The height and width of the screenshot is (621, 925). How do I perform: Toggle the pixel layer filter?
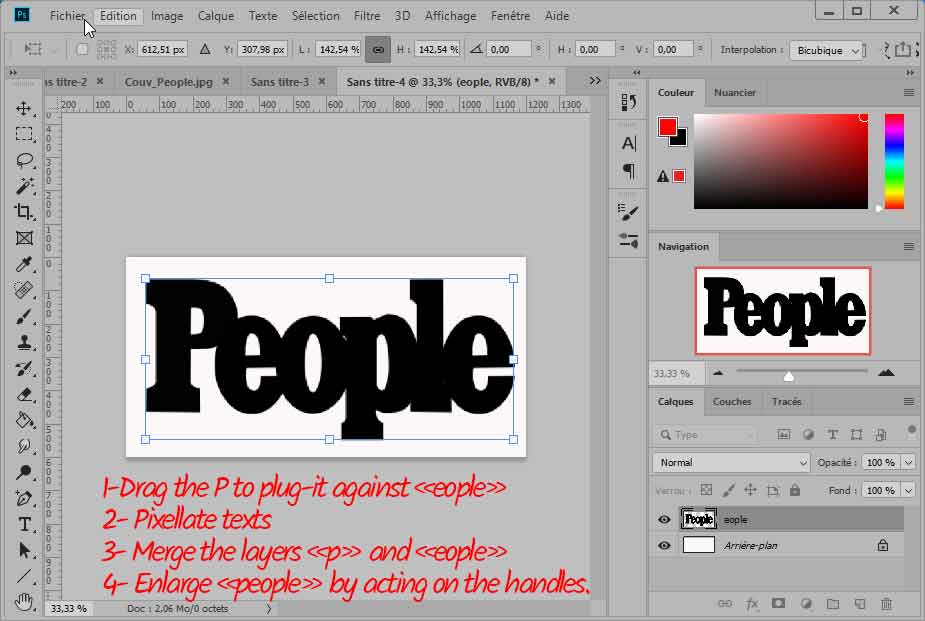pos(783,435)
